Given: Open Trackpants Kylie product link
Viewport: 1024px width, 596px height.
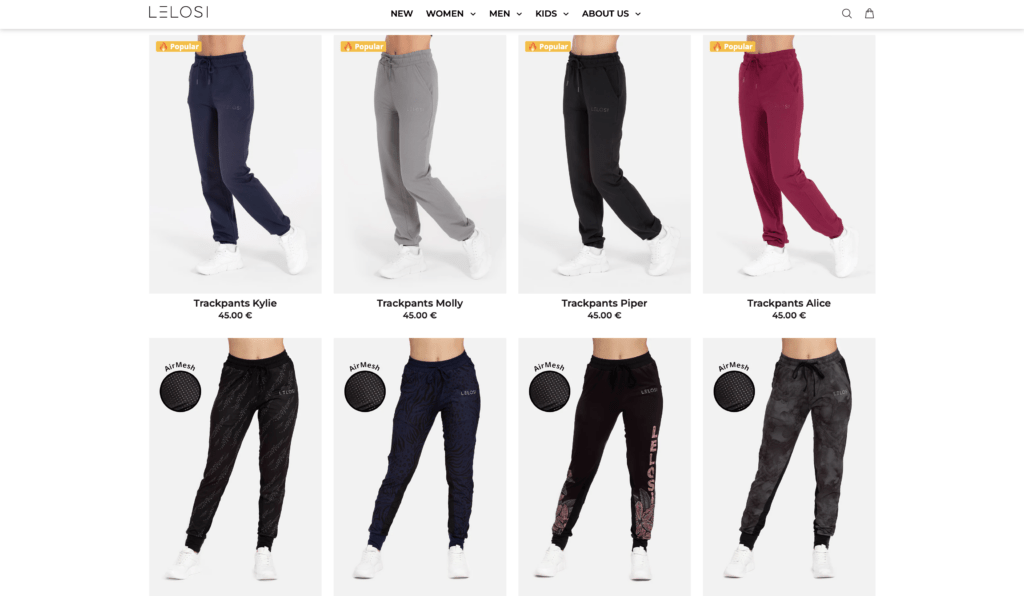Looking at the screenshot, I should (x=235, y=303).
